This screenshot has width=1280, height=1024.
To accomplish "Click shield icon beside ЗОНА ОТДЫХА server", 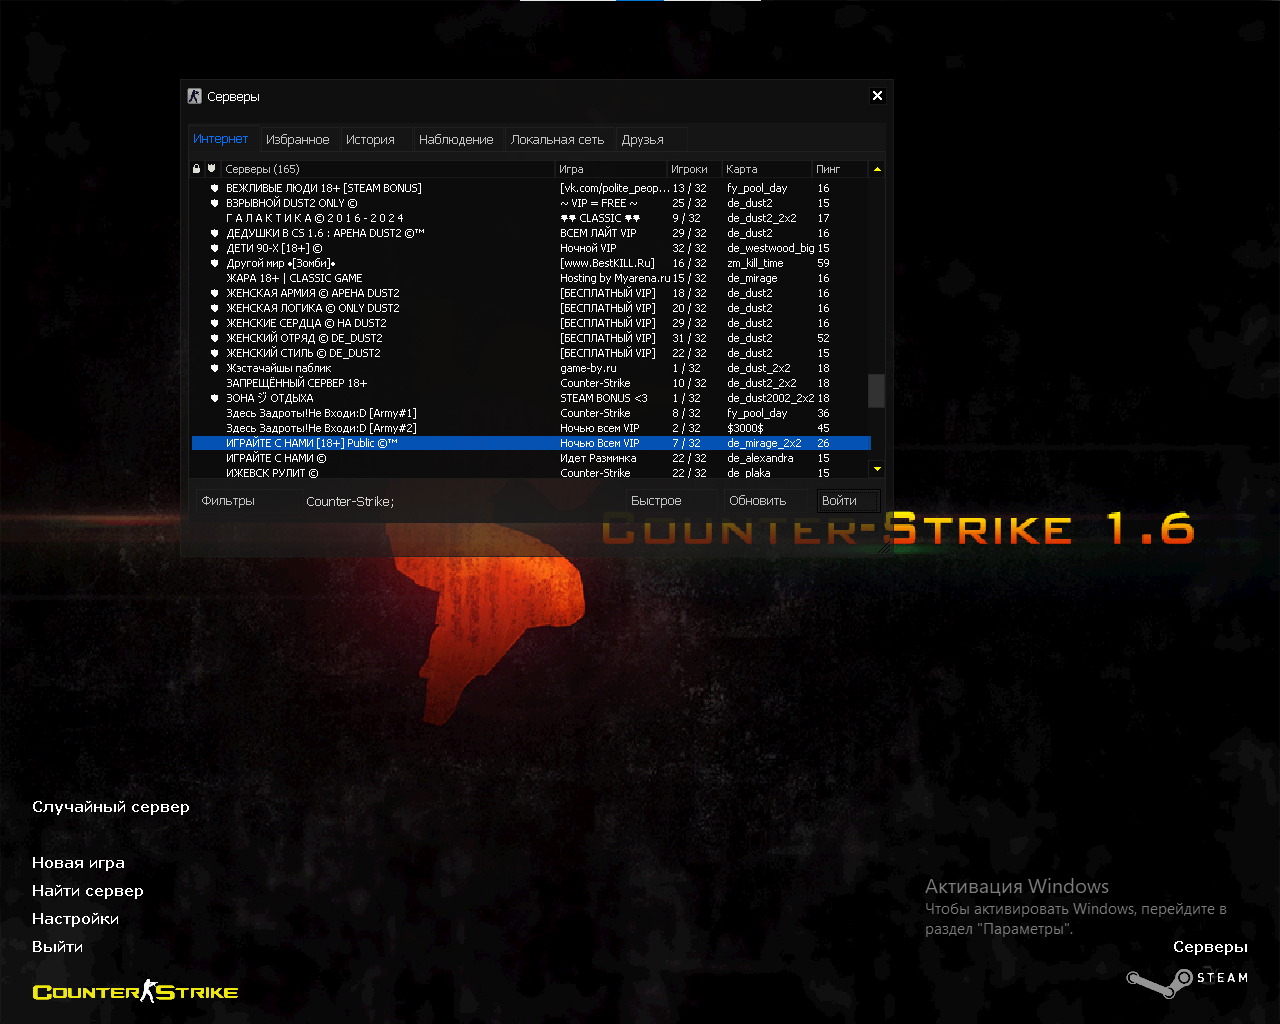I will (214, 398).
